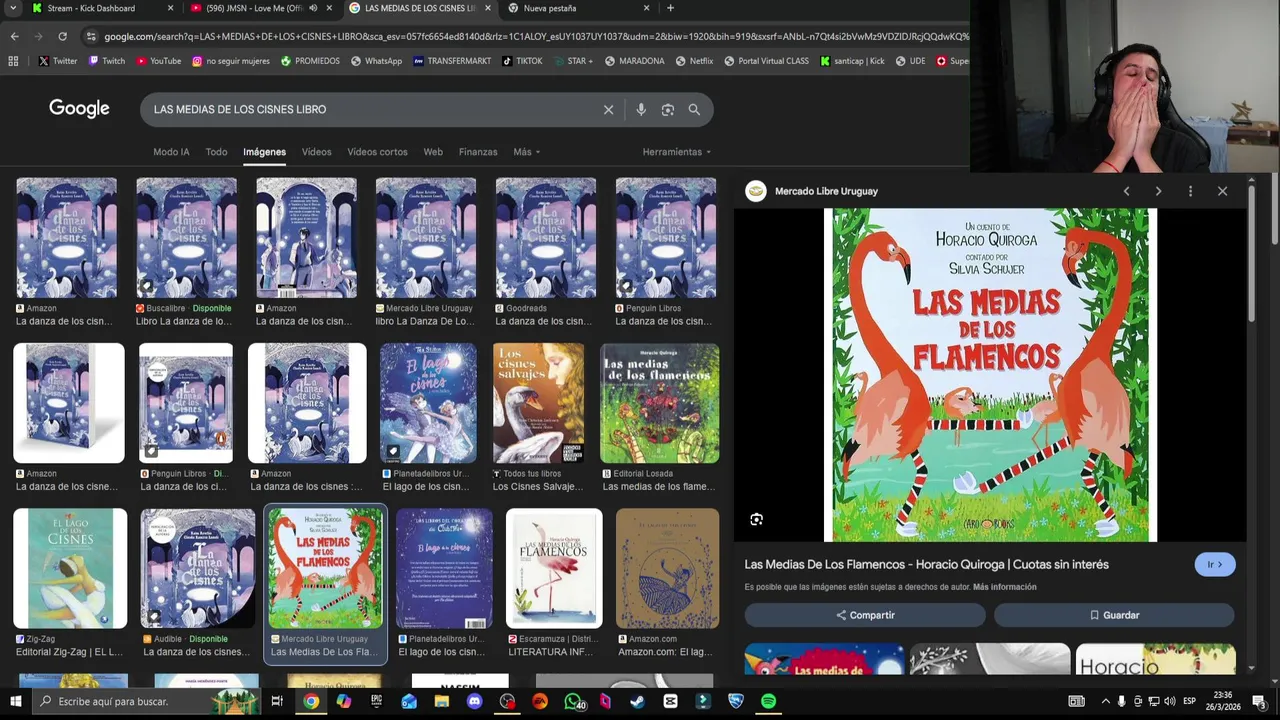Open the YouTube bookmark
Screen dimensions: 1280x720
coord(158,61)
